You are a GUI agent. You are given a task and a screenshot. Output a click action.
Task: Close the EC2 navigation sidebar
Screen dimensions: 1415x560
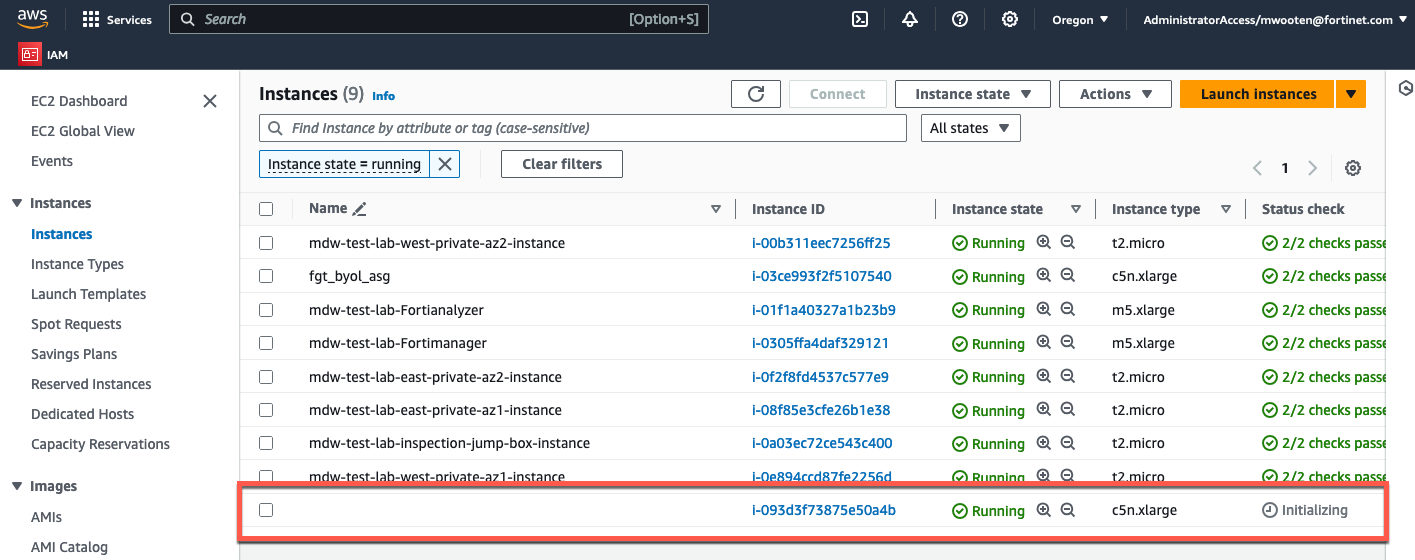(210, 101)
